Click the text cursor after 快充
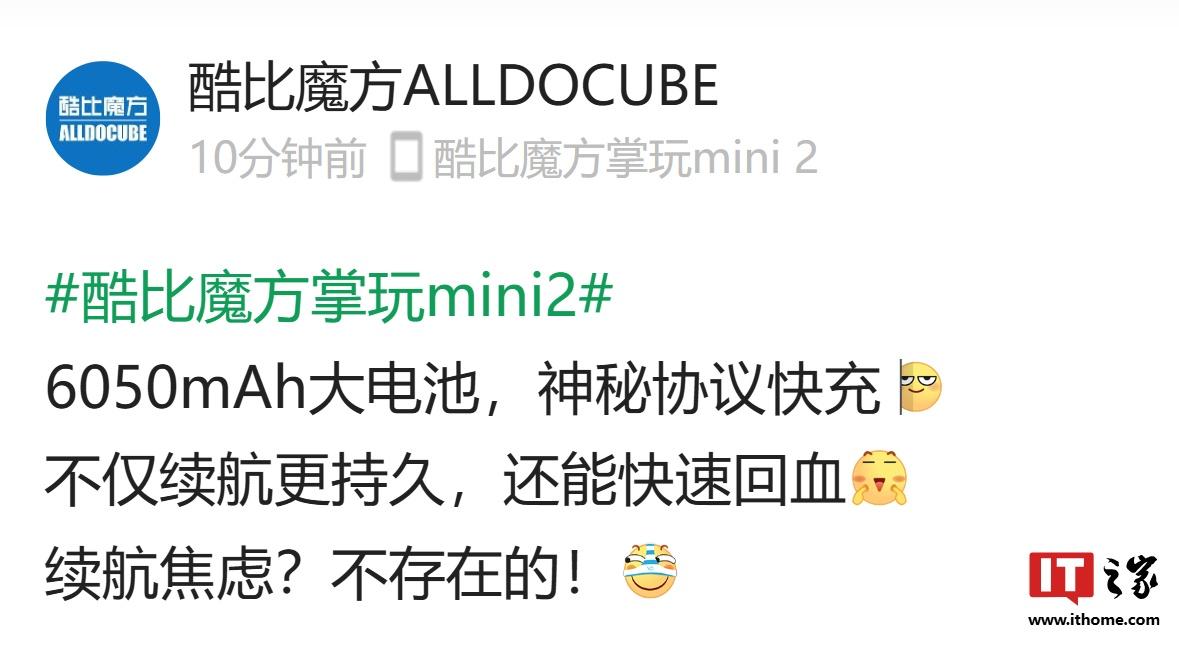 902,388
